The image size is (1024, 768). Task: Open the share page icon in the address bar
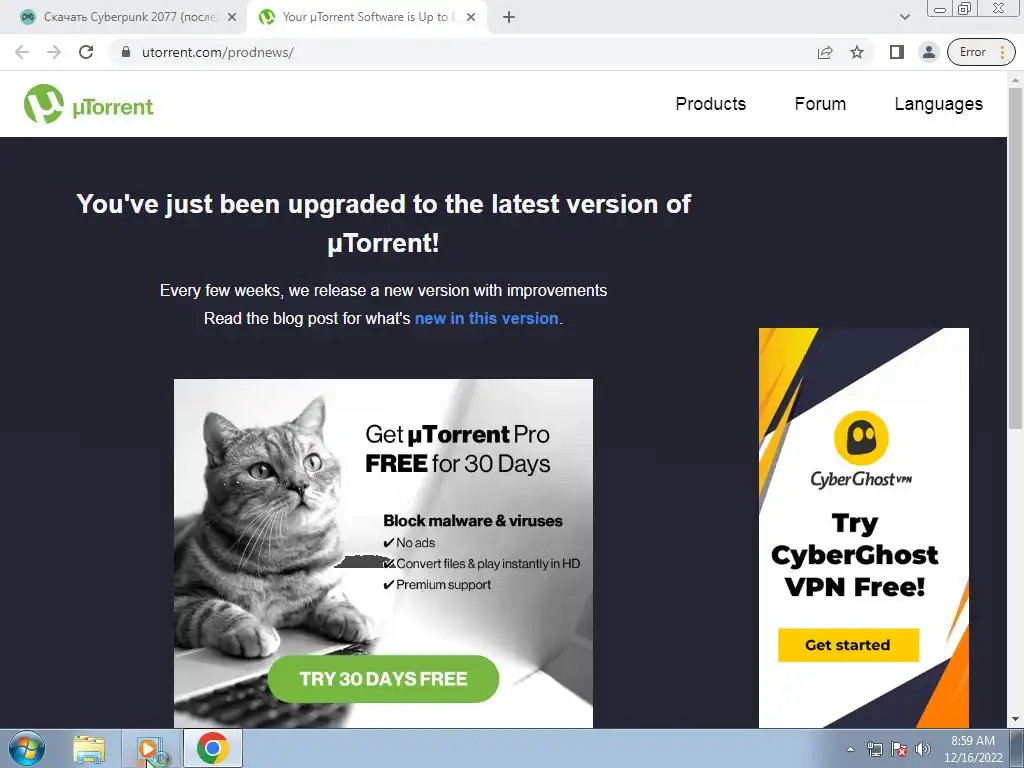point(825,52)
